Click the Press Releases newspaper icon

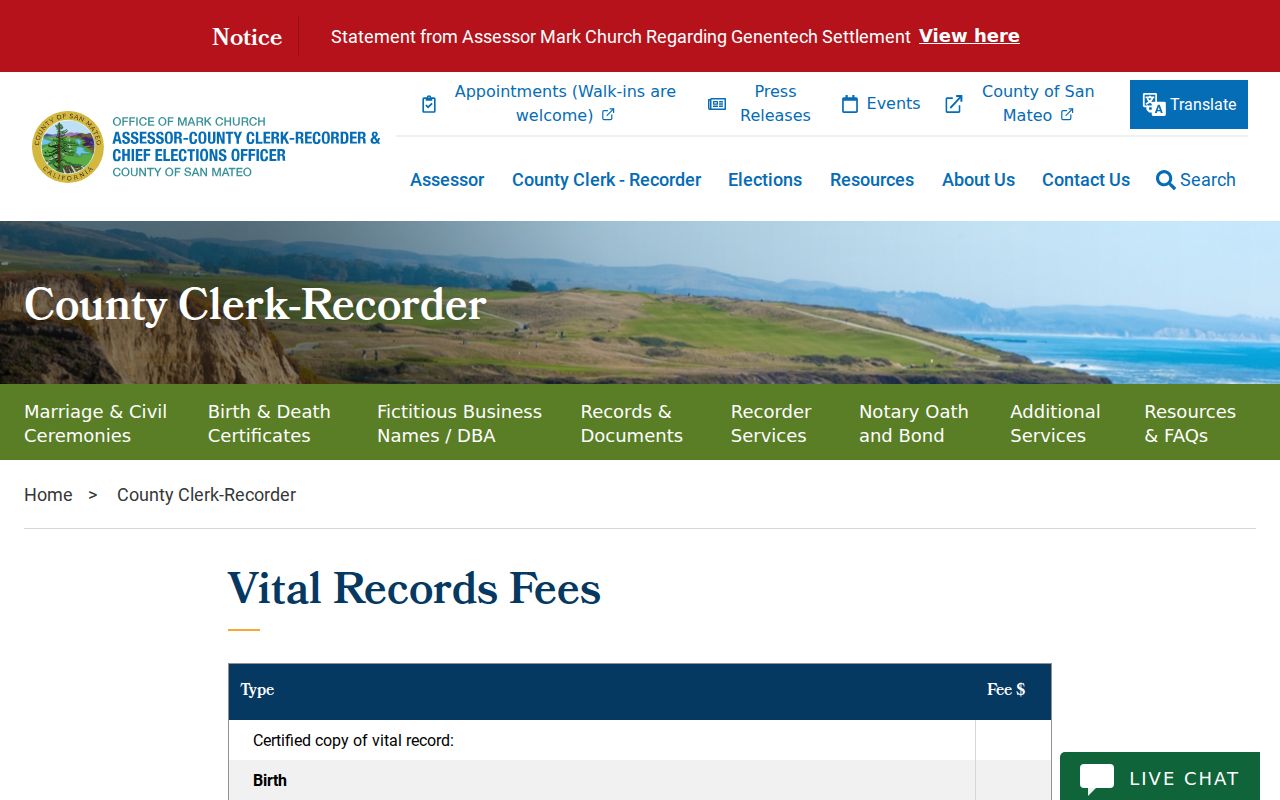click(717, 104)
